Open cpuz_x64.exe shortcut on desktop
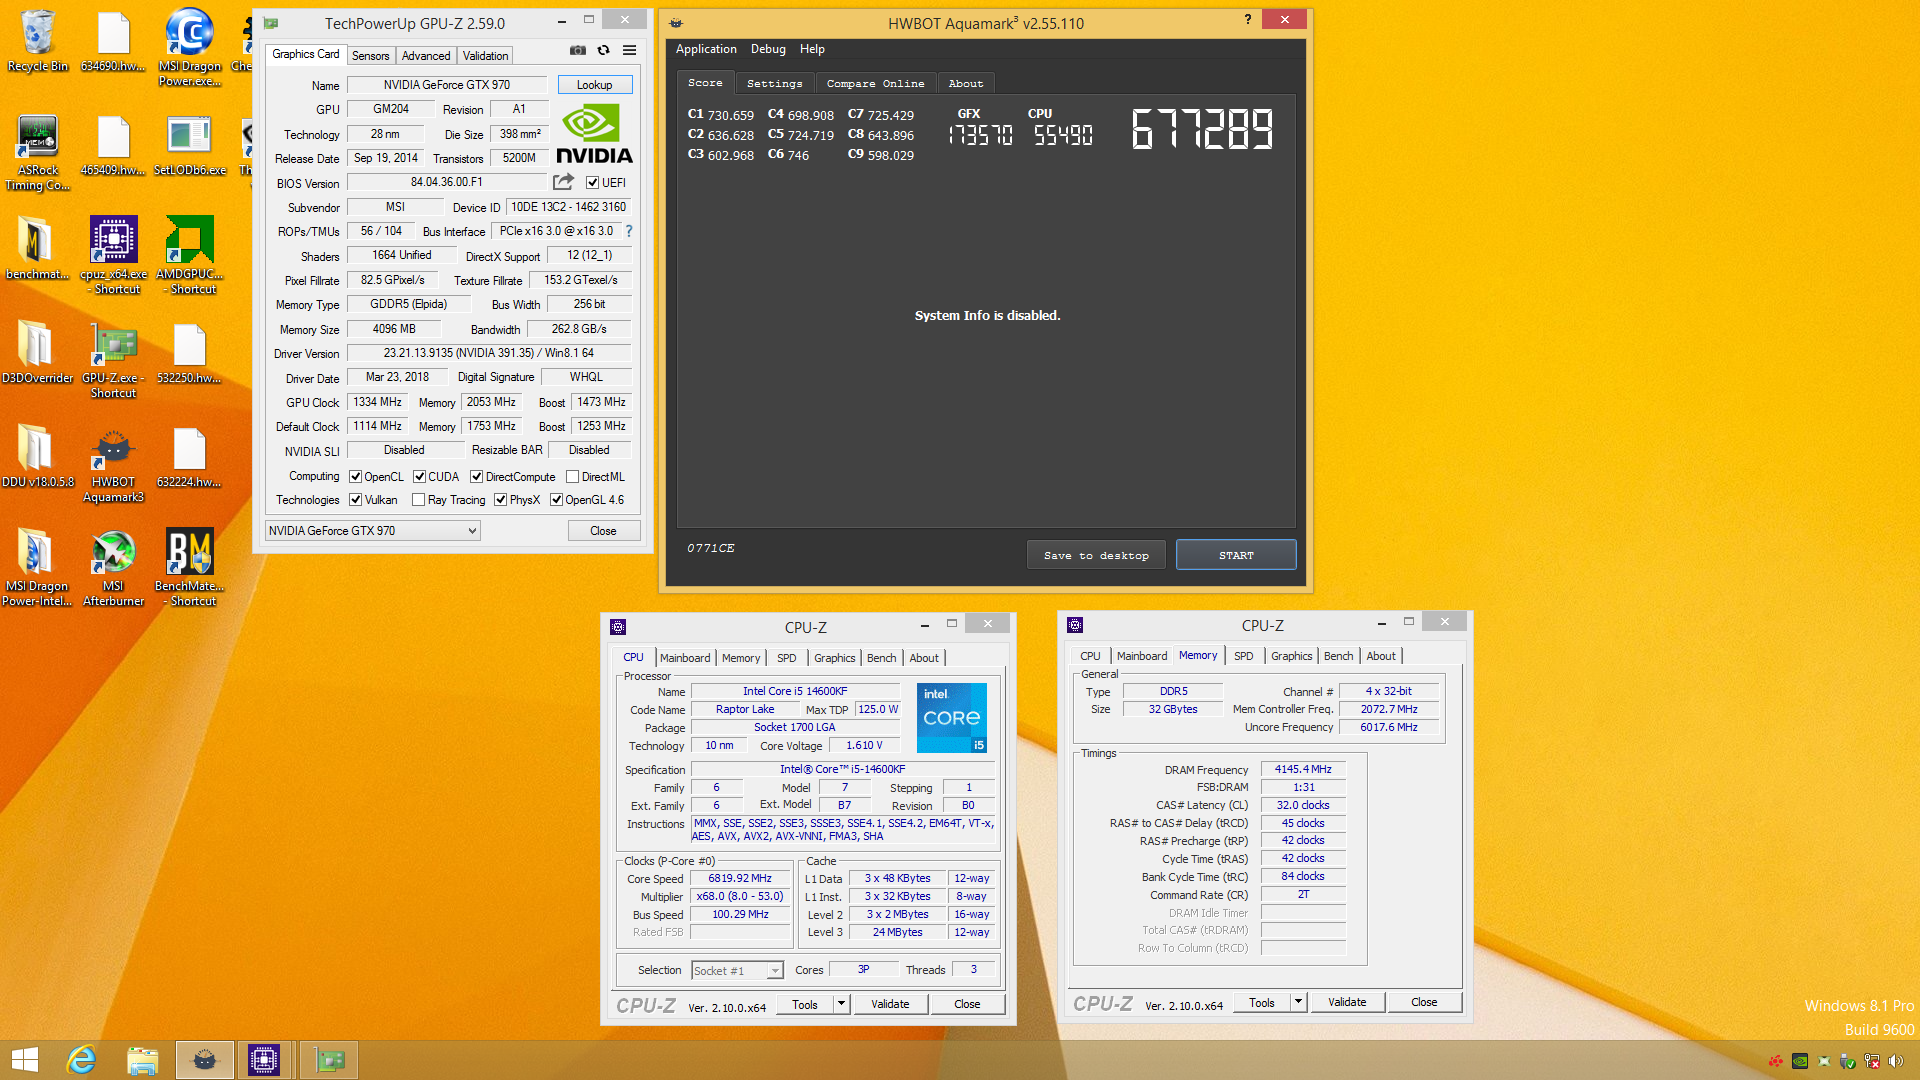 [x=114, y=255]
